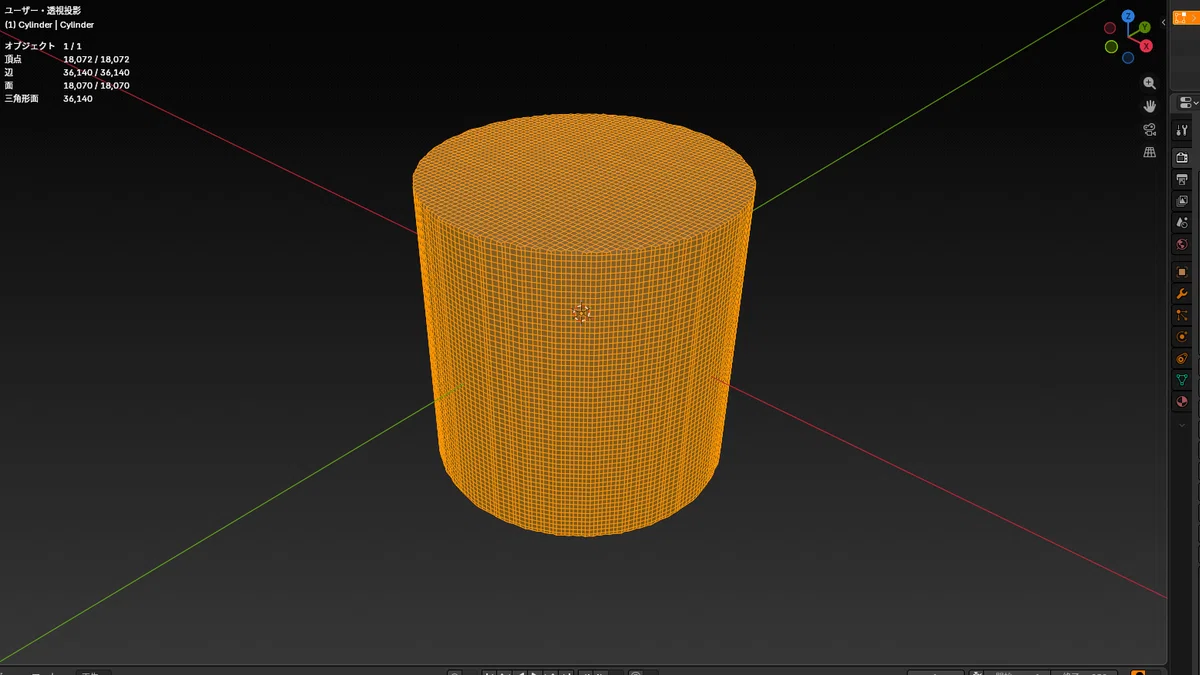Zoom the view with the magnifier icon
This screenshot has height=675, width=1200.
coord(1150,83)
